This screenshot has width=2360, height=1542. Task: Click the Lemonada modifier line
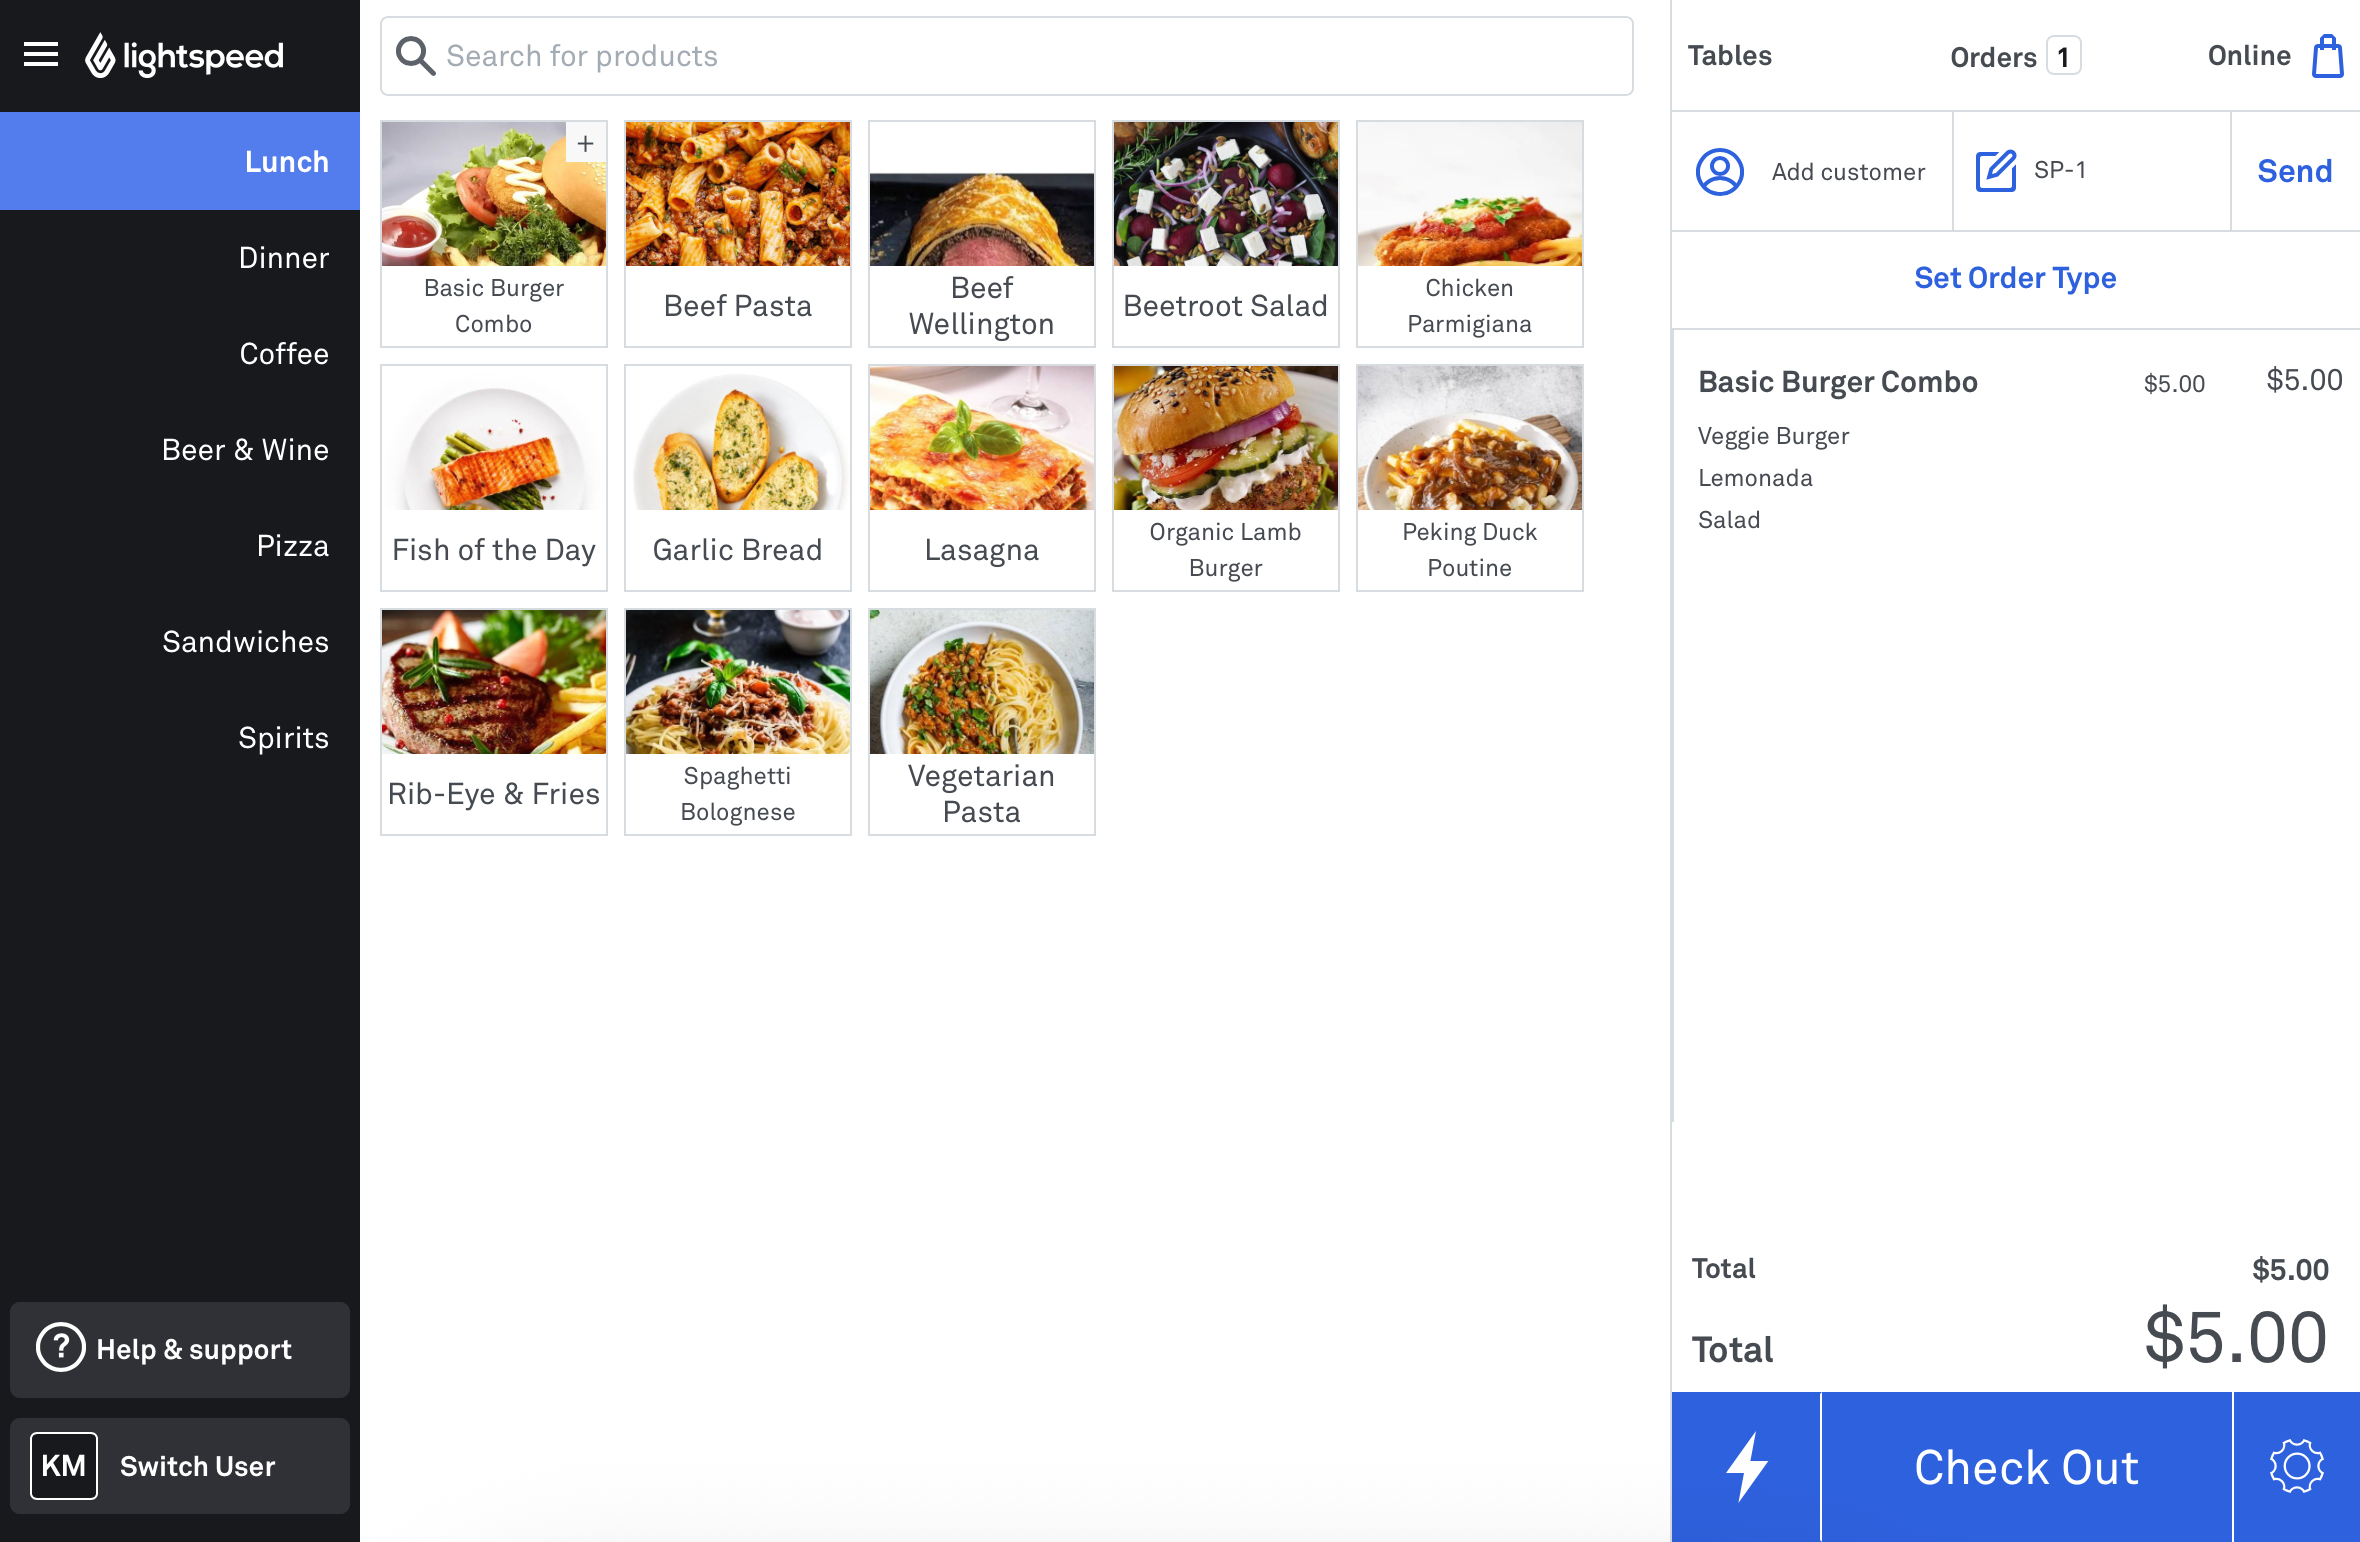pos(1755,478)
